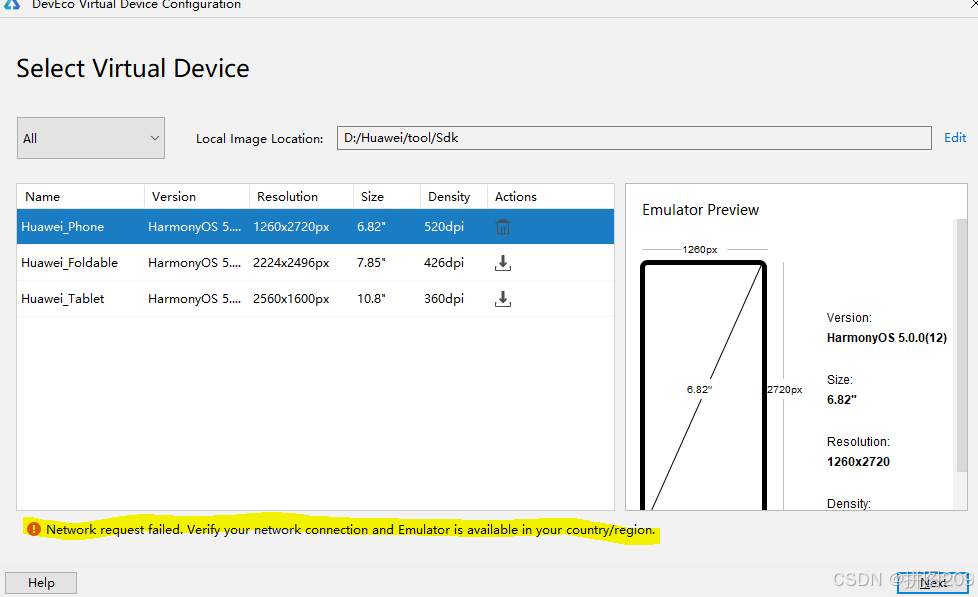Select the Huawei_Tablet device row
Screen dimensions: 978x597
(x=316, y=299)
